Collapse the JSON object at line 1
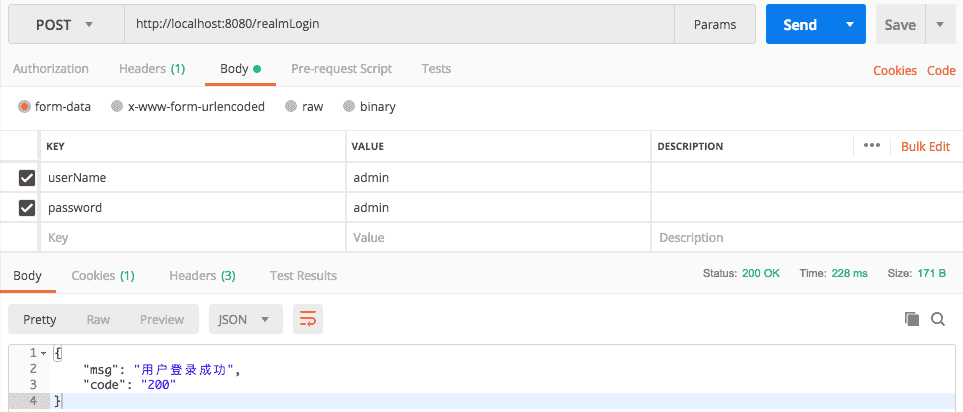963x412 pixels. pos(43,353)
